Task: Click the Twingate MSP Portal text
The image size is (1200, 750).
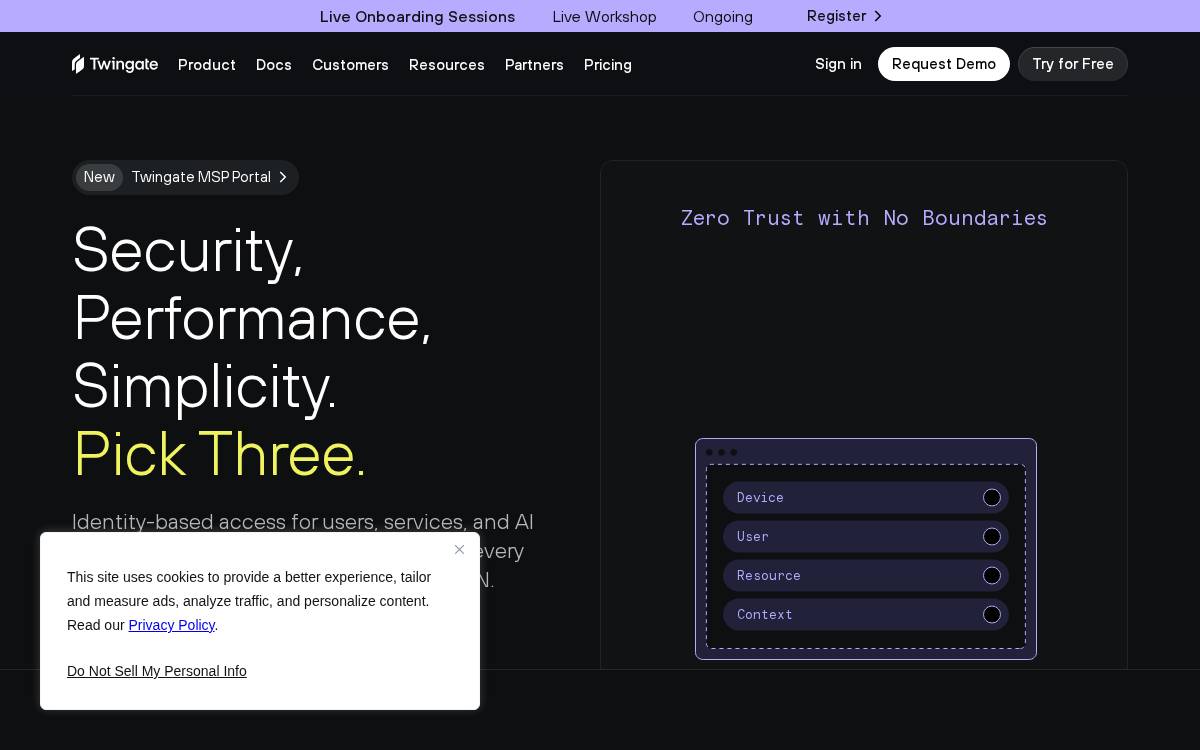Action: click(201, 177)
